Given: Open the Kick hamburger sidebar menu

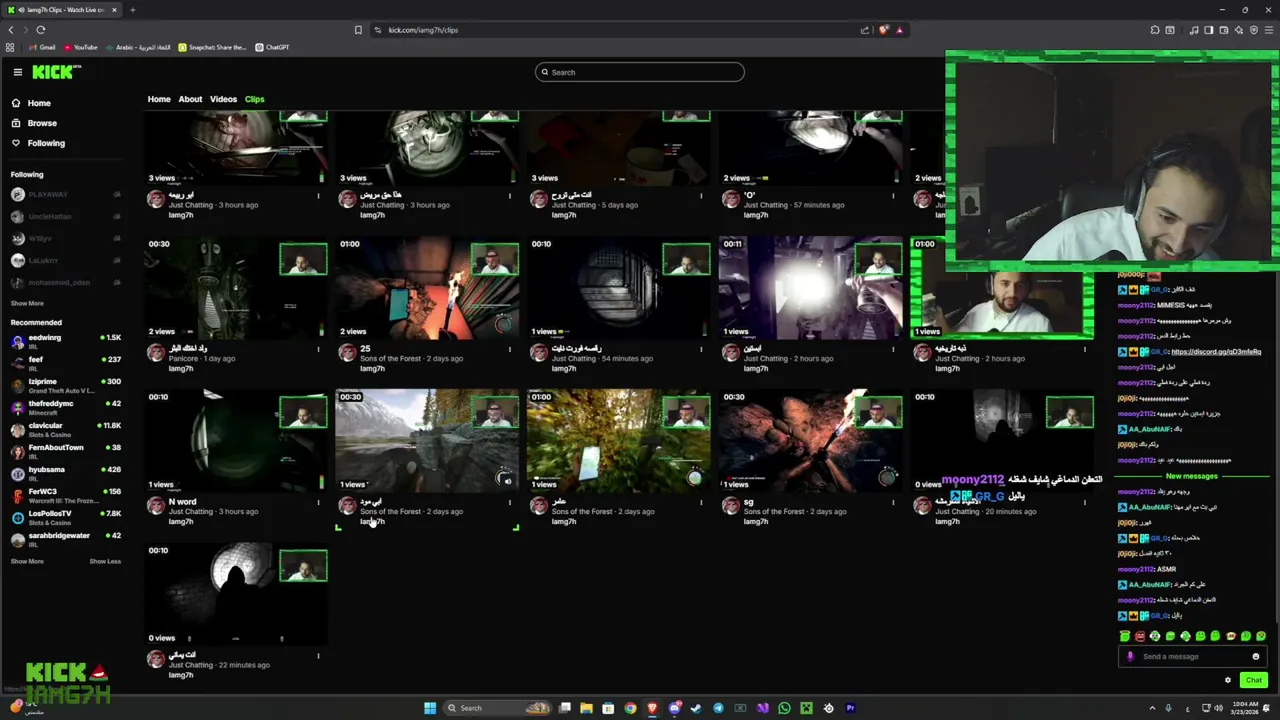Looking at the screenshot, I should click(17, 72).
